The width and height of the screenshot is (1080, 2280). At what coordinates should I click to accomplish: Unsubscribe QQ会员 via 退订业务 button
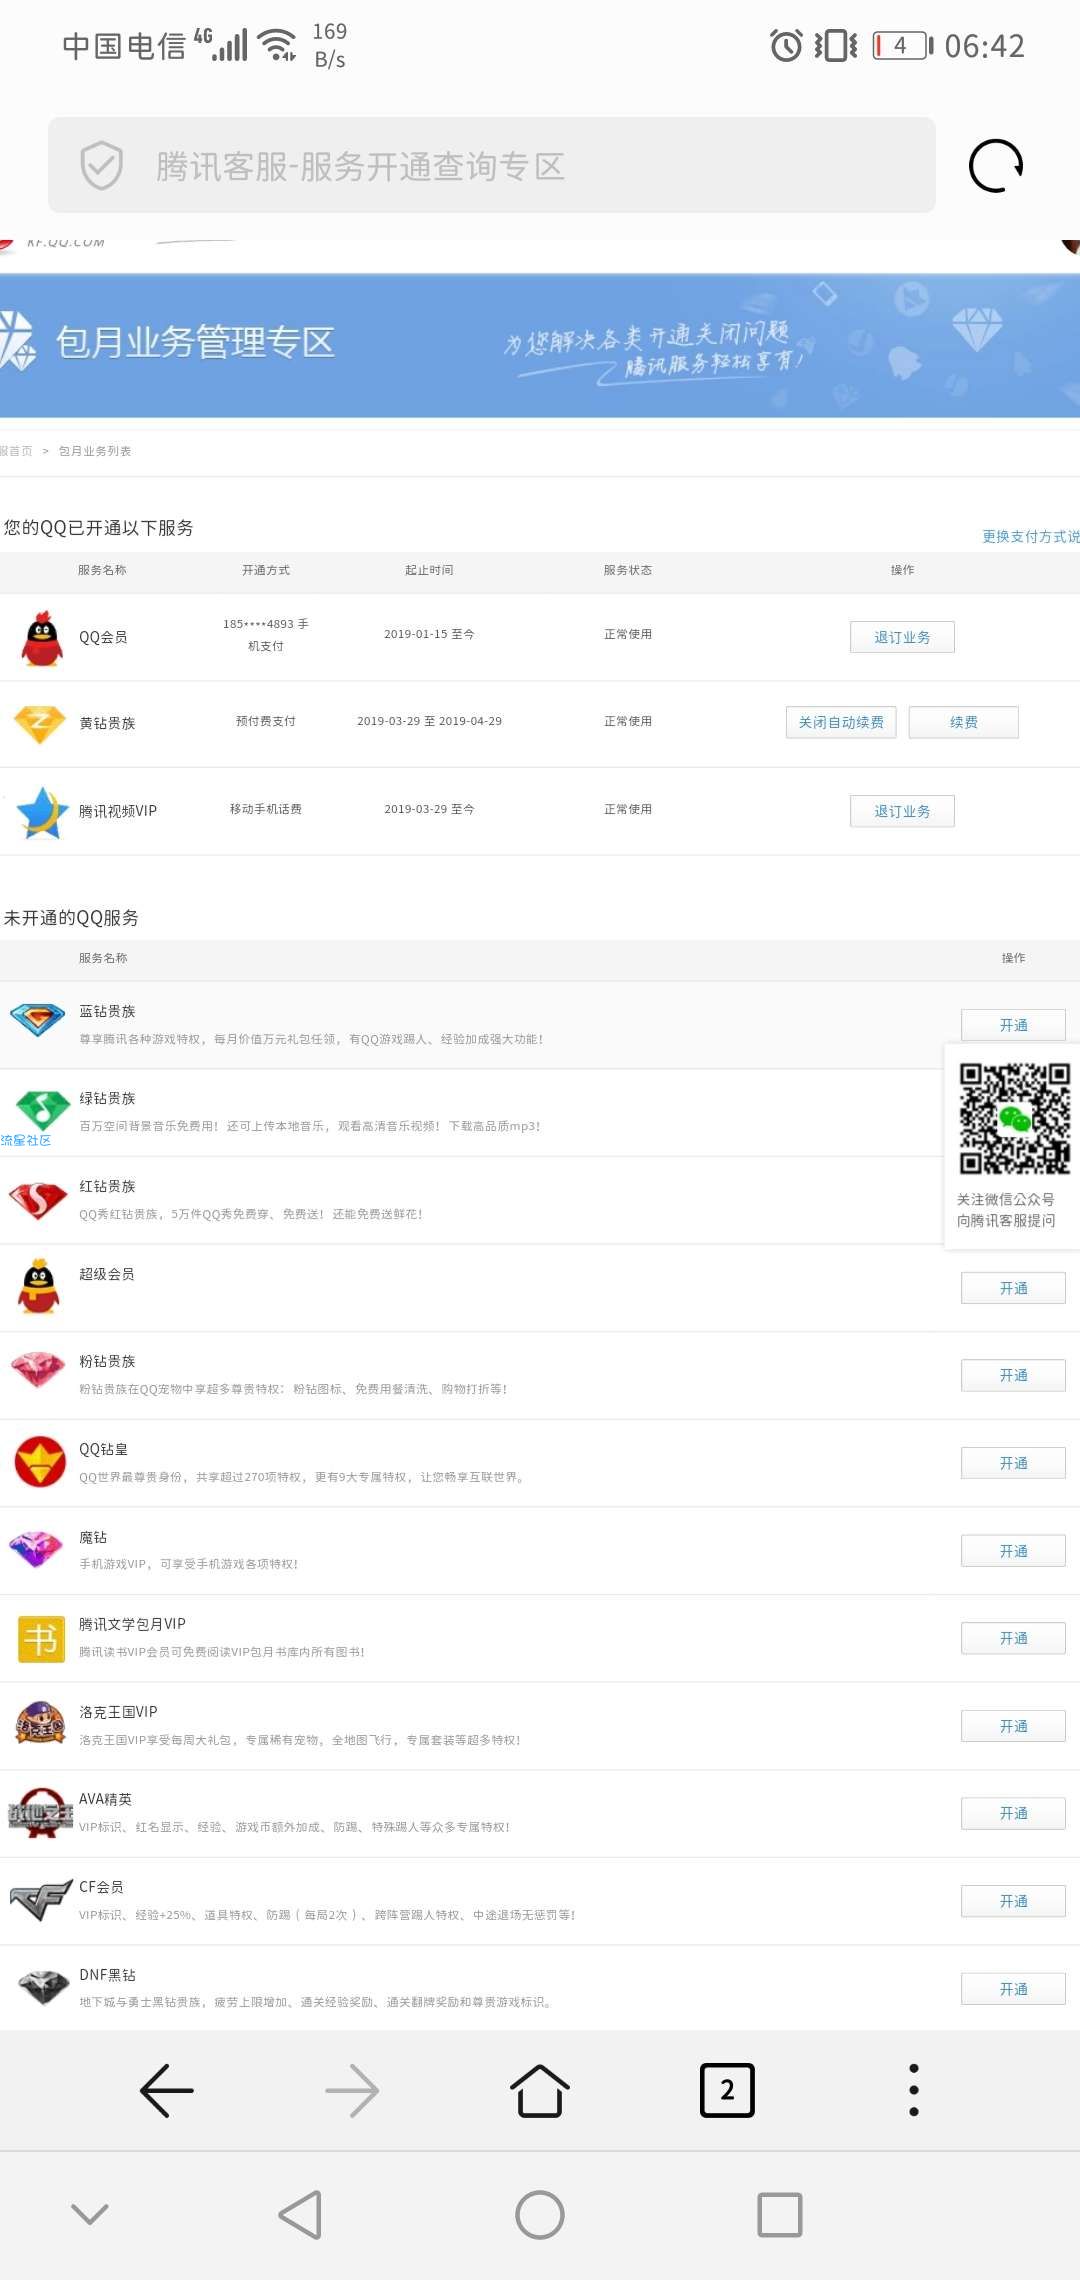coord(902,637)
